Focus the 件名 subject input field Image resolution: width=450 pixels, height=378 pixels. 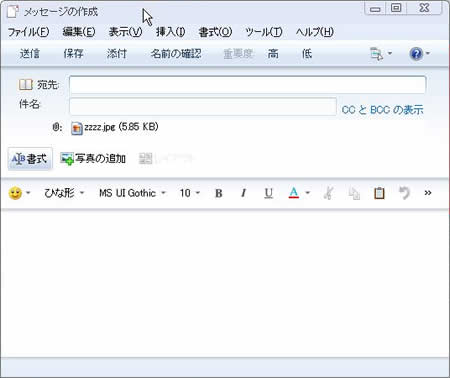click(x=203, y=106)
